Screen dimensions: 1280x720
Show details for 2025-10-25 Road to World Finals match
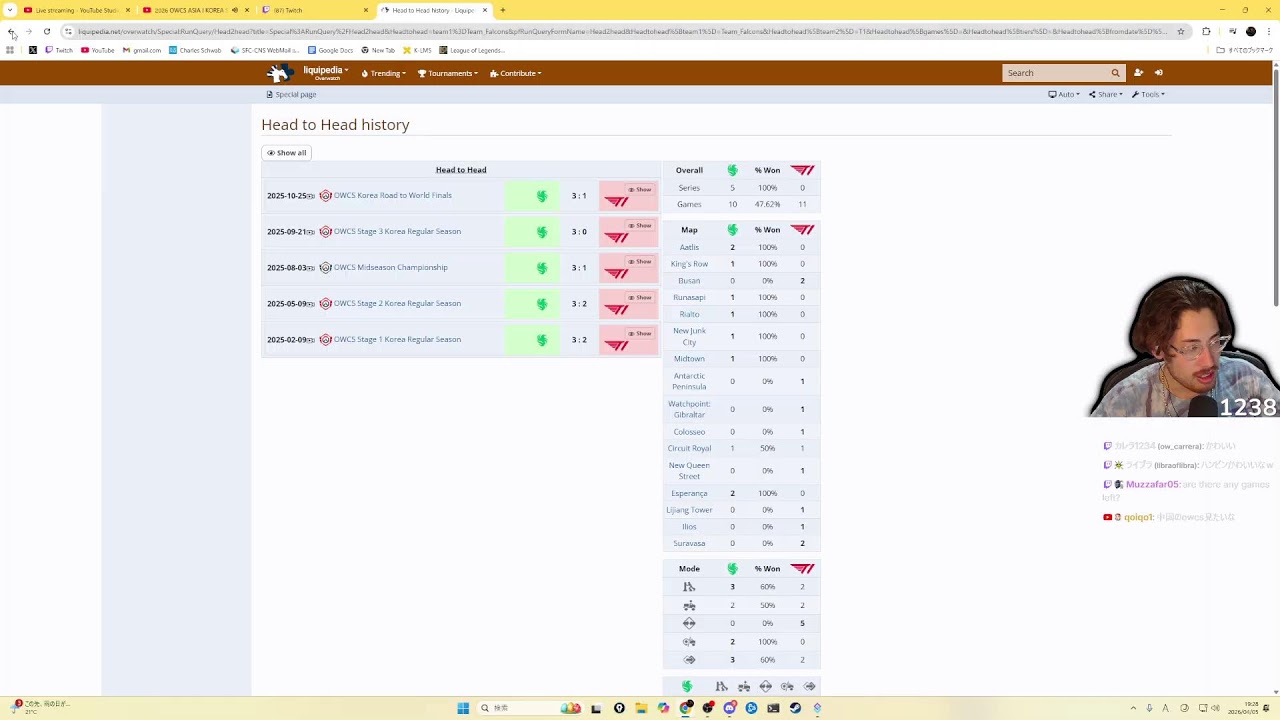[639, 189]
